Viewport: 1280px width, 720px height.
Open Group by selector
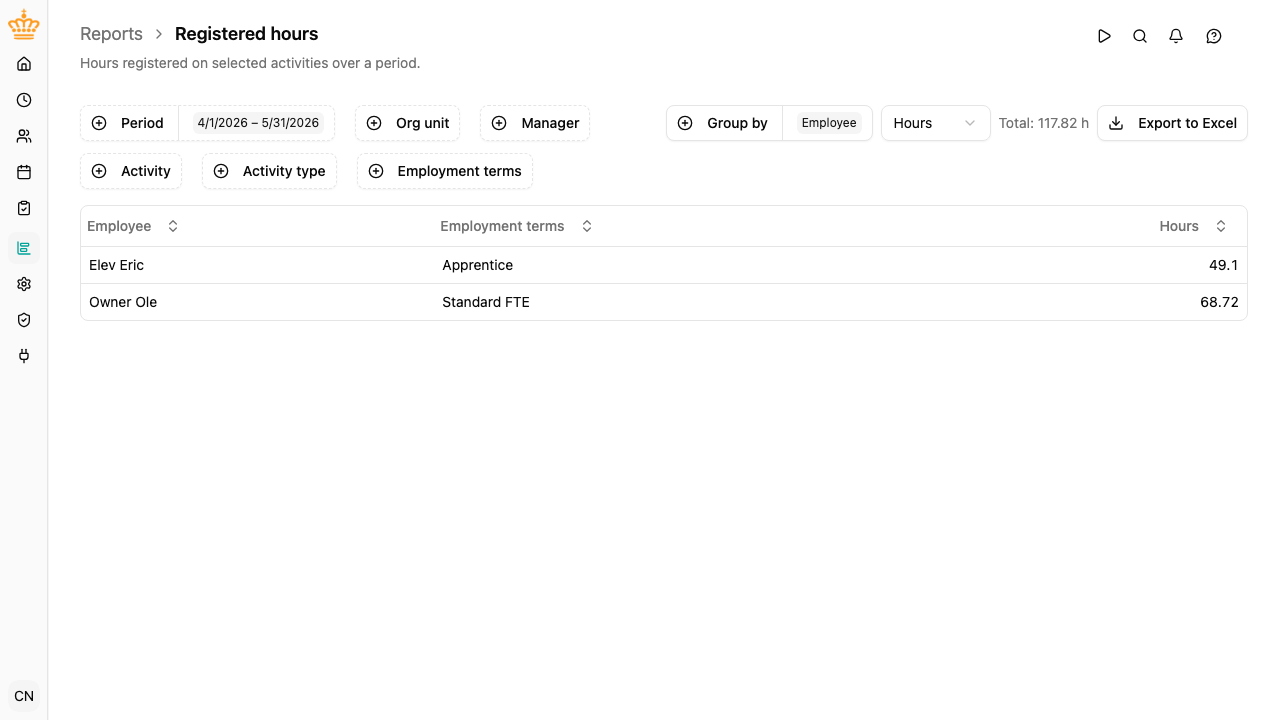point(725,123)
